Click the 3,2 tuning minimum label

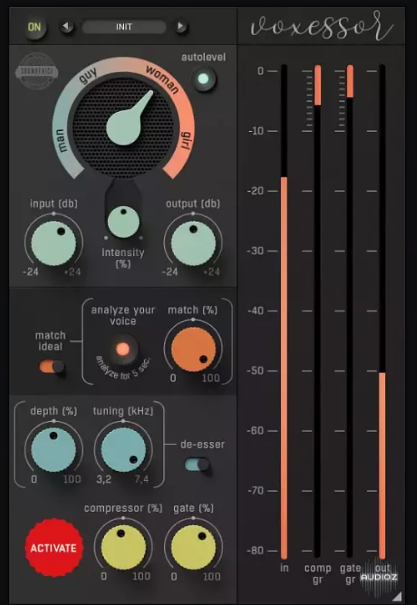[x=104, y=480]
